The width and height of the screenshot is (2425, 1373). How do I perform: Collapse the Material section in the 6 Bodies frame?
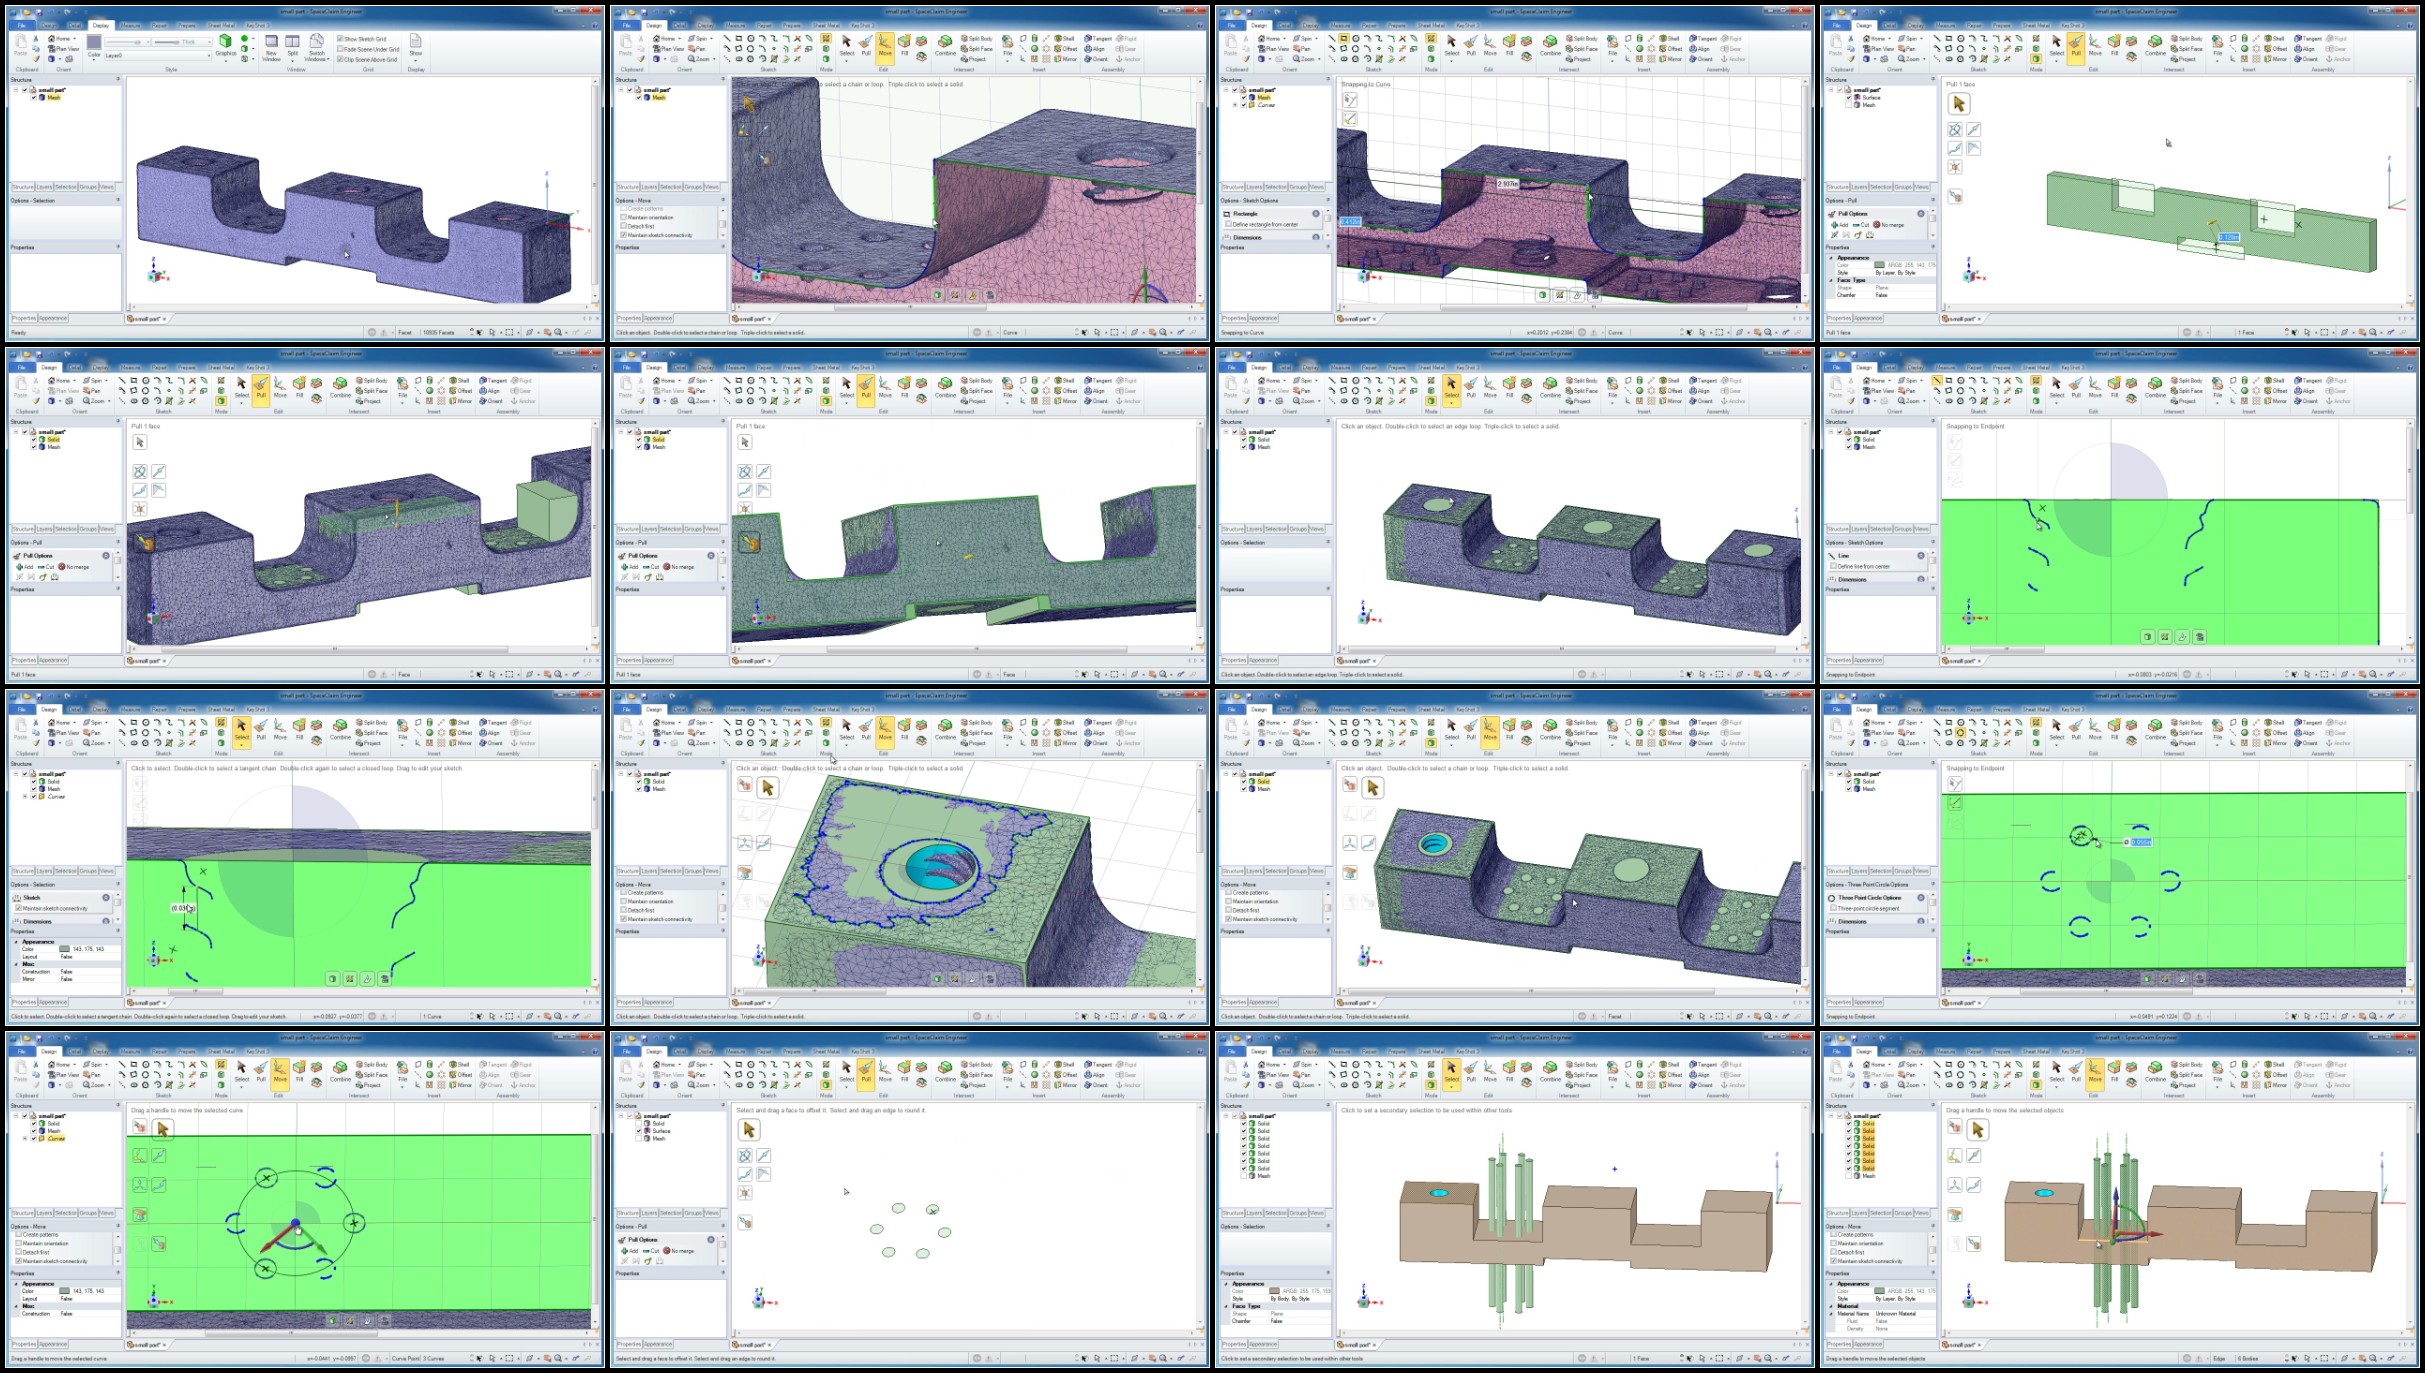coord(1832,1306)
